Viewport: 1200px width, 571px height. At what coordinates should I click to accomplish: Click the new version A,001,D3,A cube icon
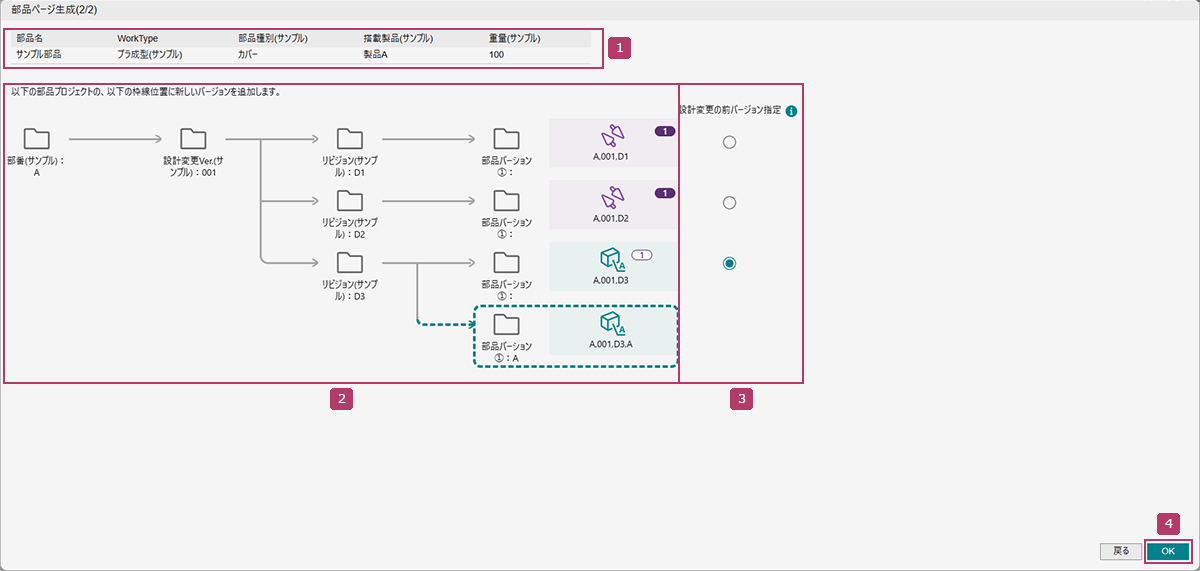click(611, 323)
